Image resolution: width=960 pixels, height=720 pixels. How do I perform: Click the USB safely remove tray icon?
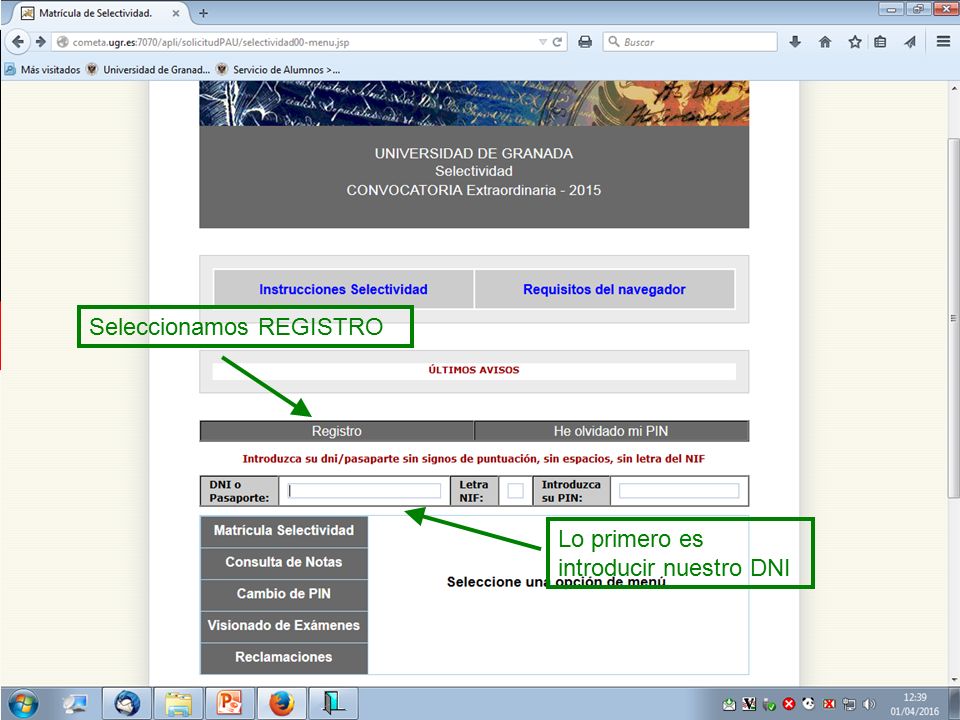769,705
